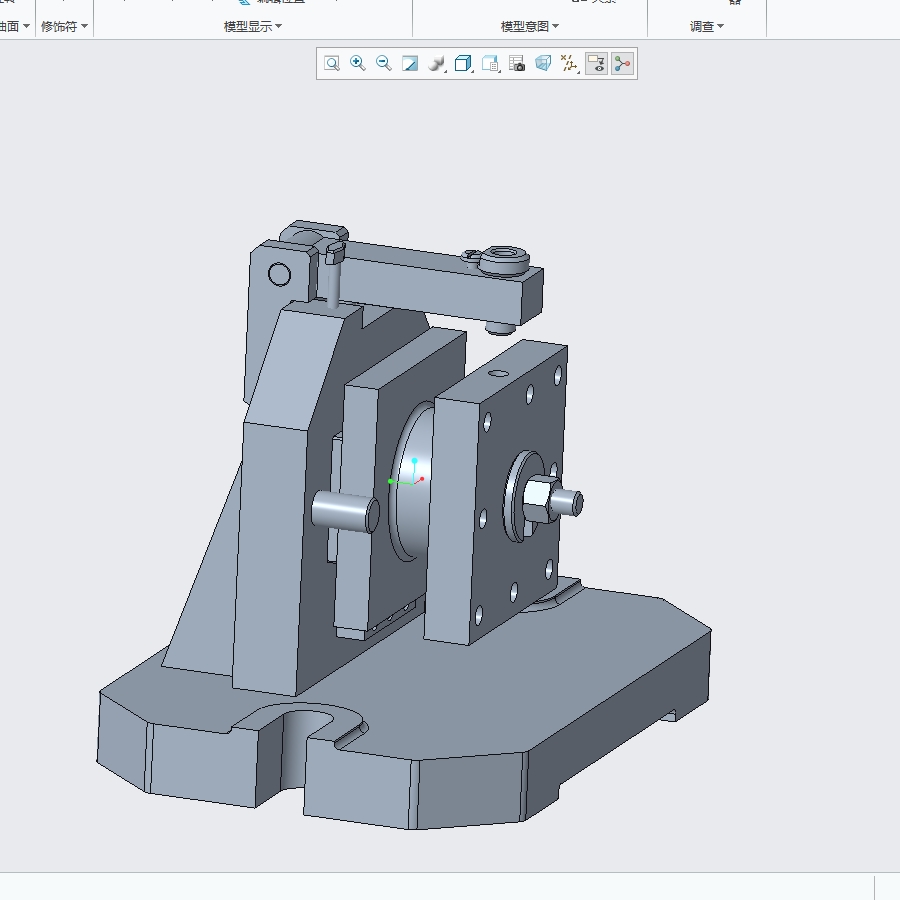Open the 曲面 group menu at left edge
This screenshot has height=900, width=900.
tap(14, 27)
